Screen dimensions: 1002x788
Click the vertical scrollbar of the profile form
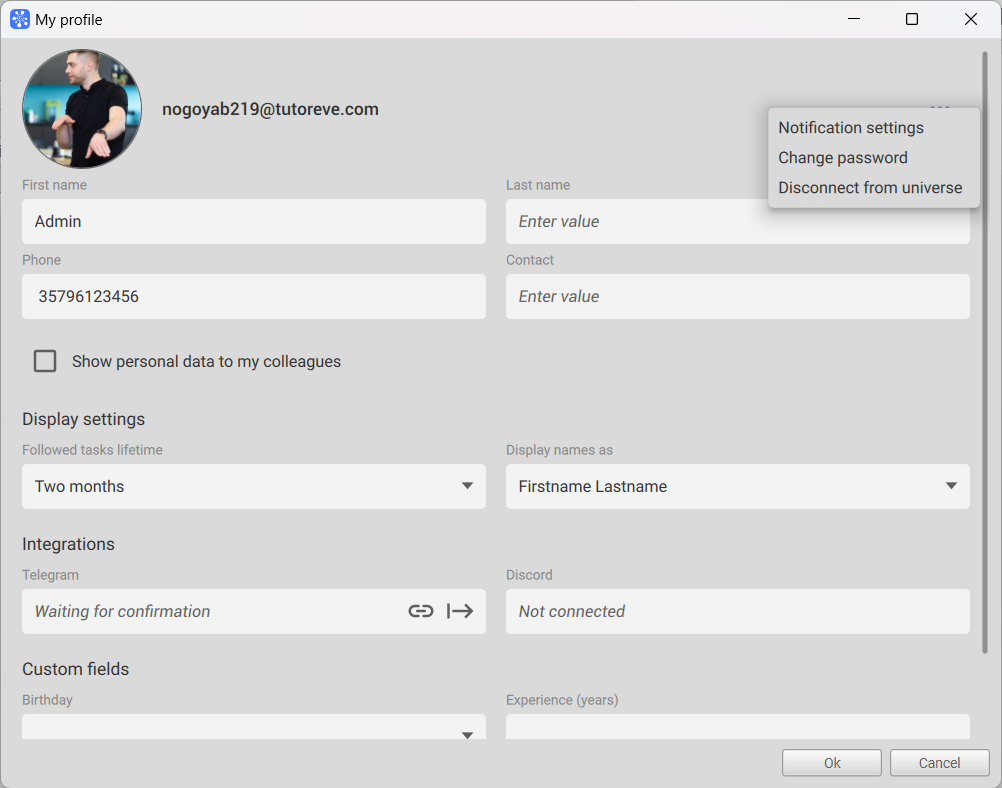click(985, 352)
